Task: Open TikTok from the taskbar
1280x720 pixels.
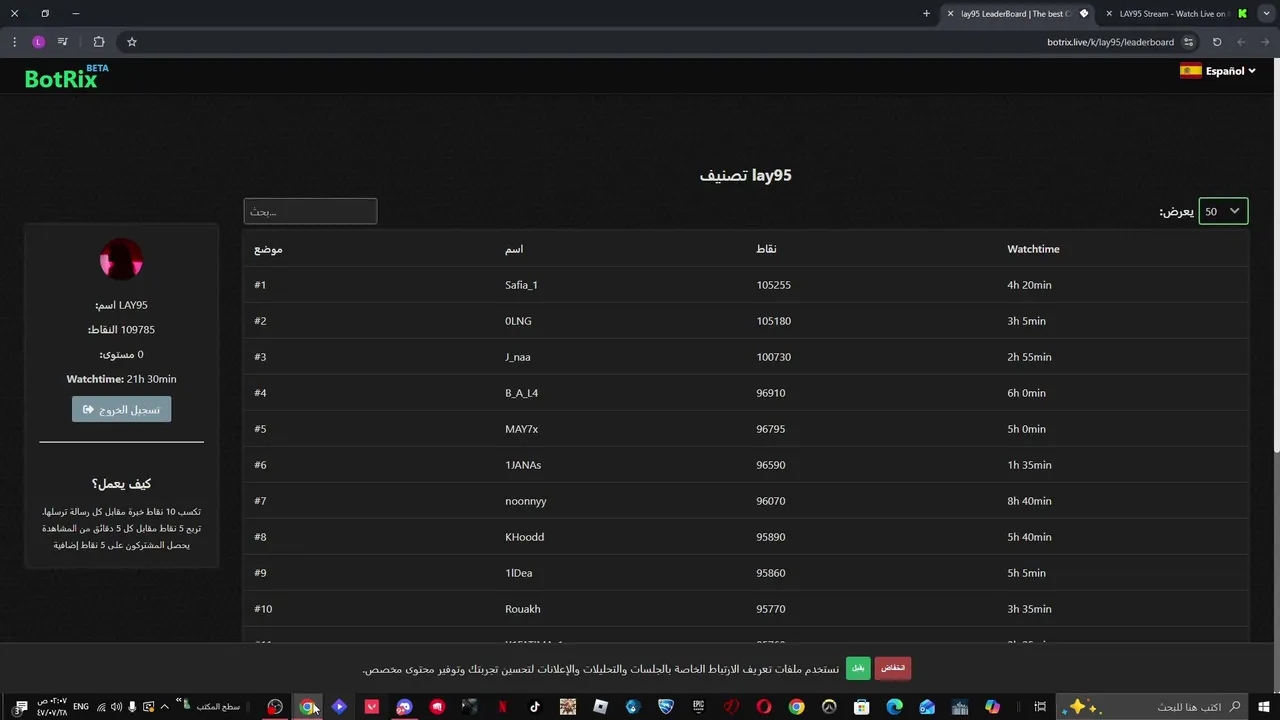Action: tap(535, 707)
